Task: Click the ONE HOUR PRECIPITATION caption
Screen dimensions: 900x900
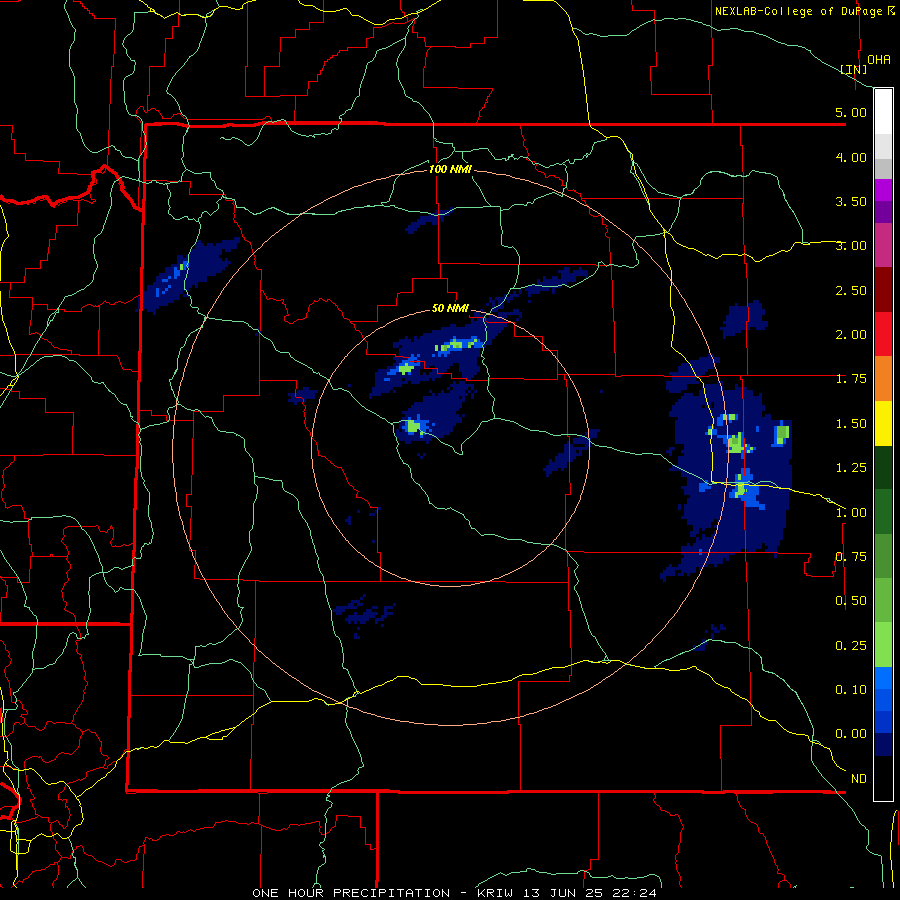Action: [x=351, y=893]
